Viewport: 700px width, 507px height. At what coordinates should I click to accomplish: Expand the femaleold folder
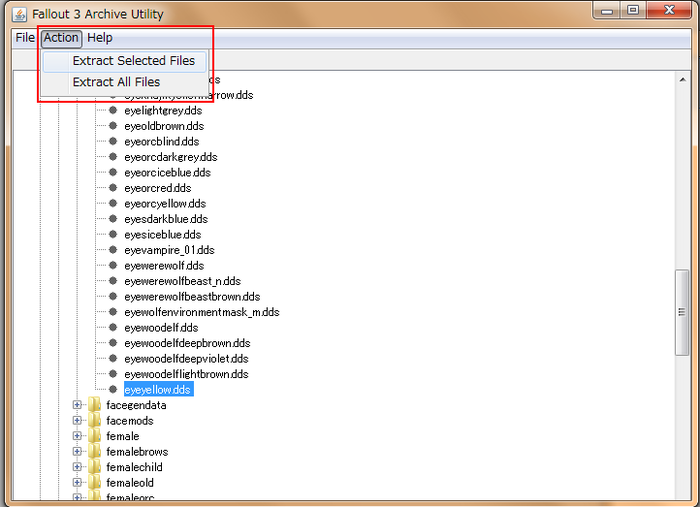77,482
